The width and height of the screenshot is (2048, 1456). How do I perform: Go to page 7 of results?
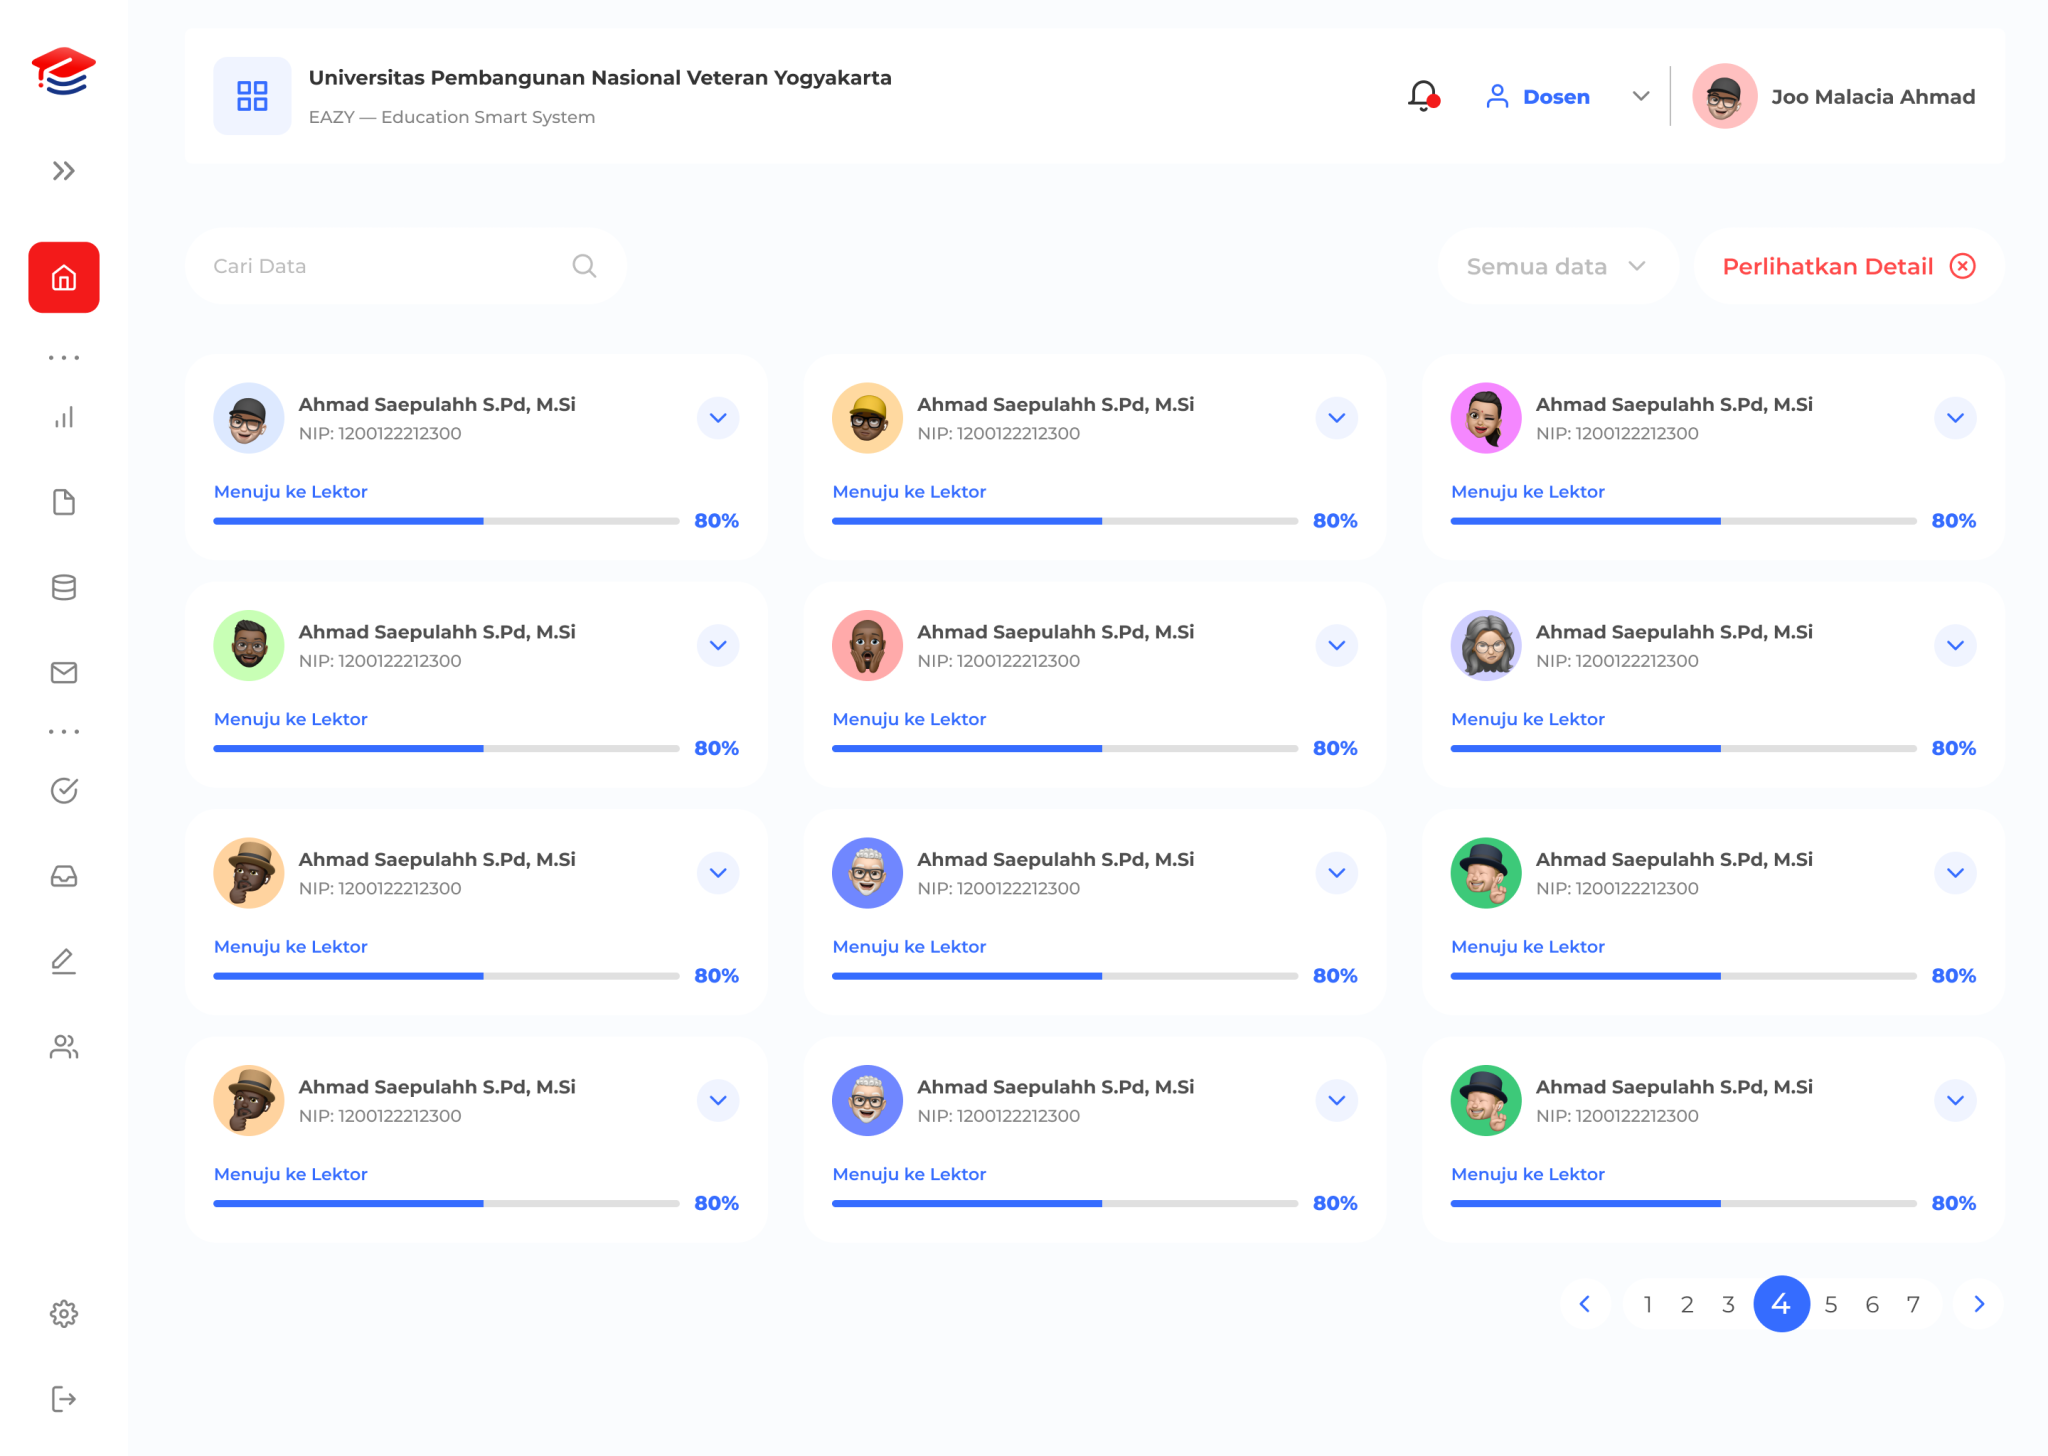click(1913, 1304)
